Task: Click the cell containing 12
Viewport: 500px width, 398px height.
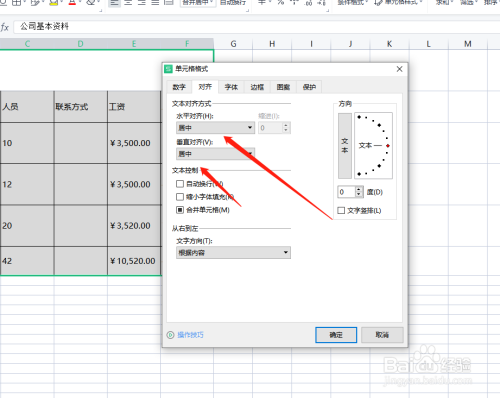Action: 27,184
